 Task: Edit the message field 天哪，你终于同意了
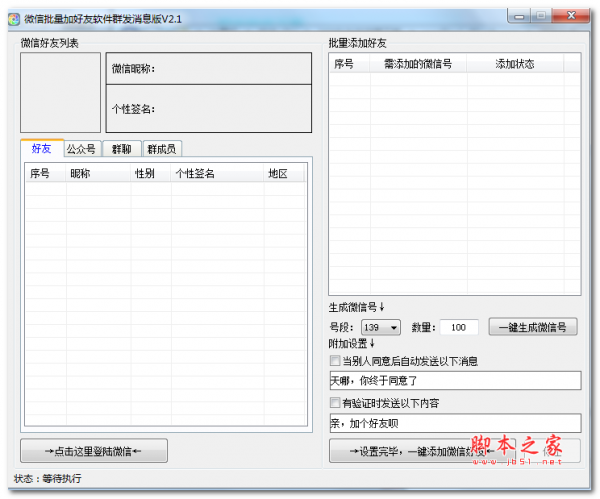click(455, 381)
